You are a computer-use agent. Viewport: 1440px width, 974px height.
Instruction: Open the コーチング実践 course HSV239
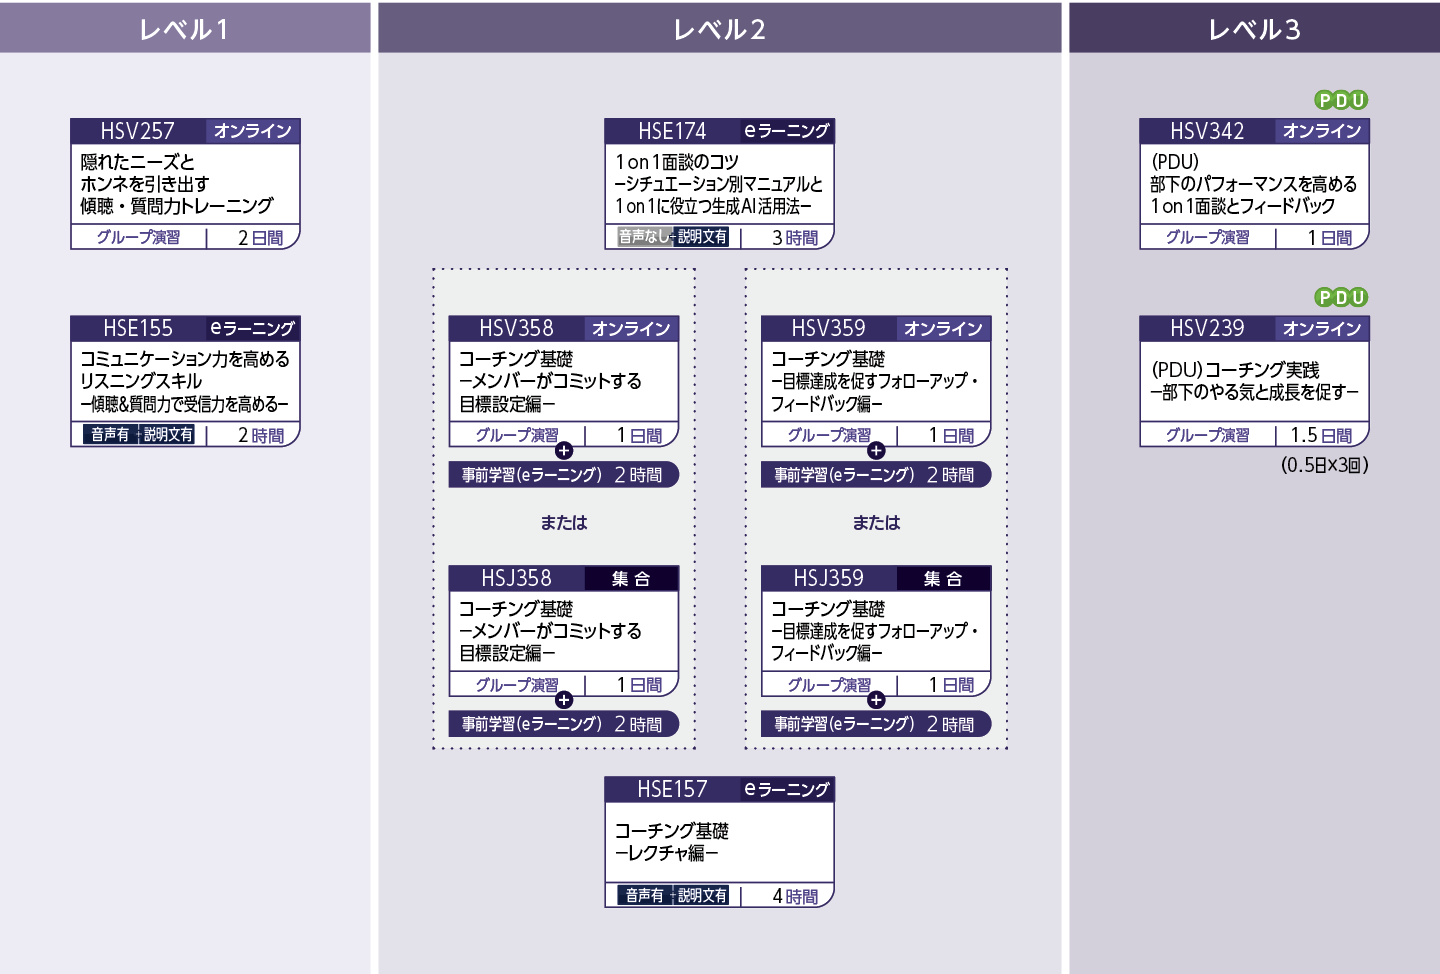click(x=1253, y=380)
